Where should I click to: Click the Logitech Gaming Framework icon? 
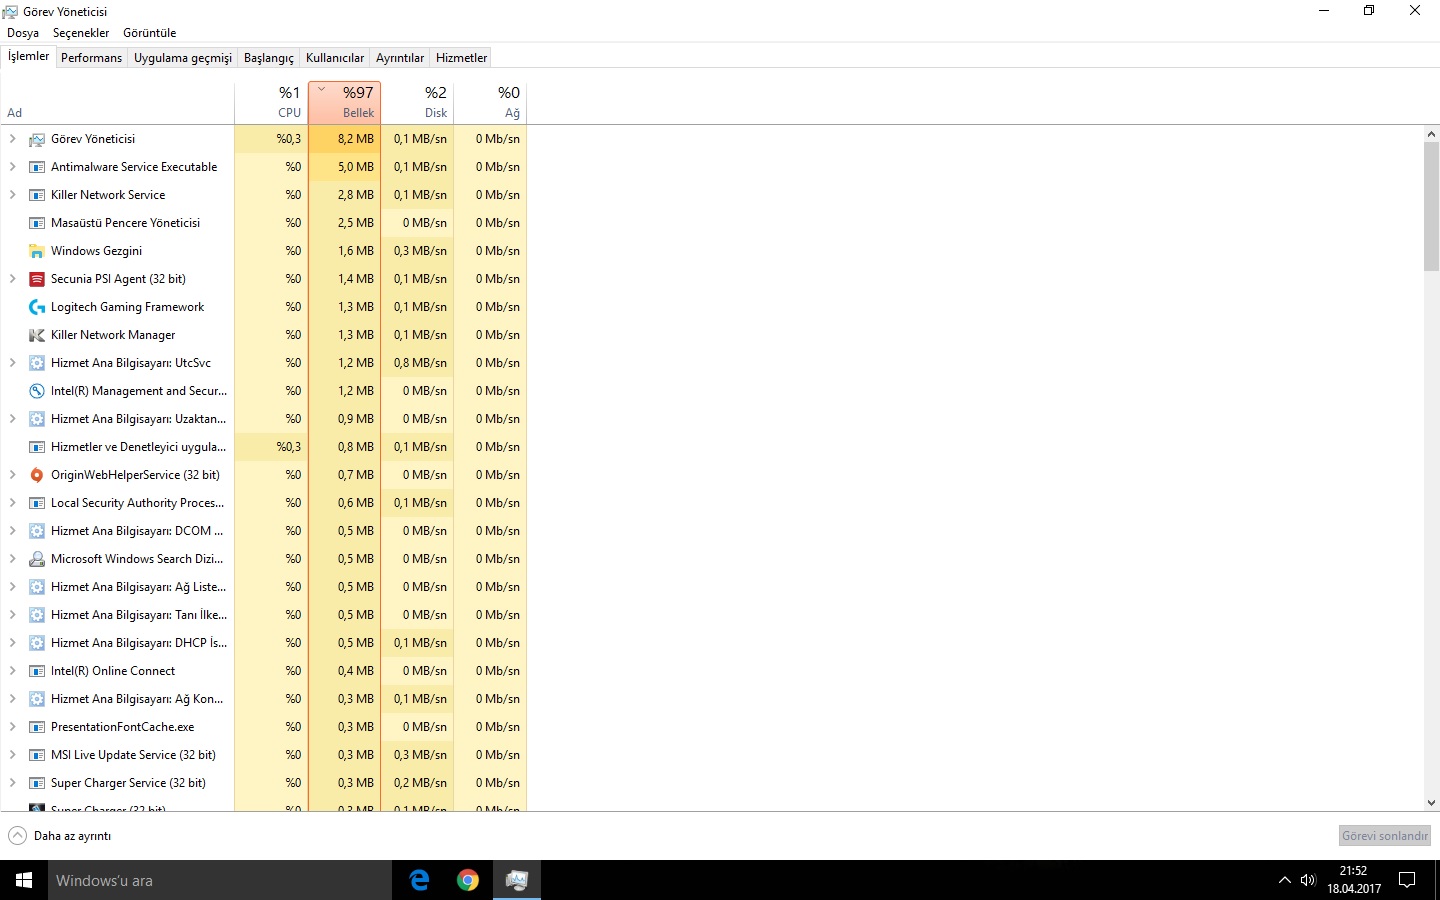(x=37, y=307)
